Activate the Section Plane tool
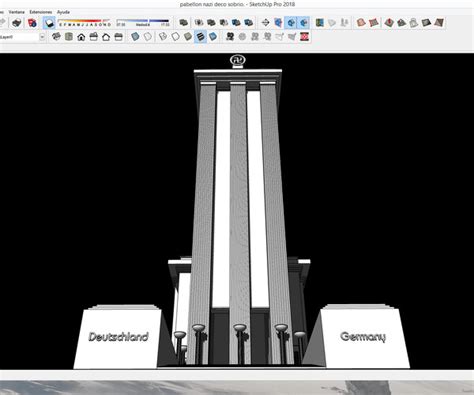The image size is (474, 395). (265, 23)
